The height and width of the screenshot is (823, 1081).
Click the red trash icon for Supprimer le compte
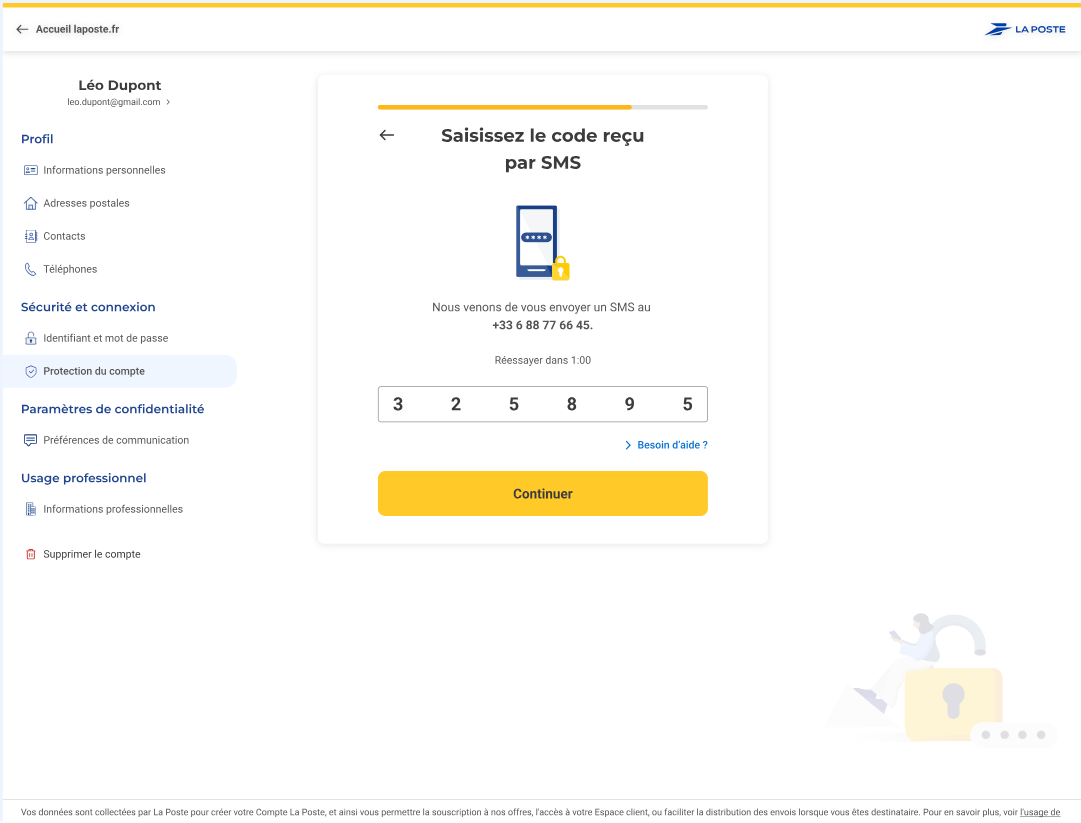[31, 554]
